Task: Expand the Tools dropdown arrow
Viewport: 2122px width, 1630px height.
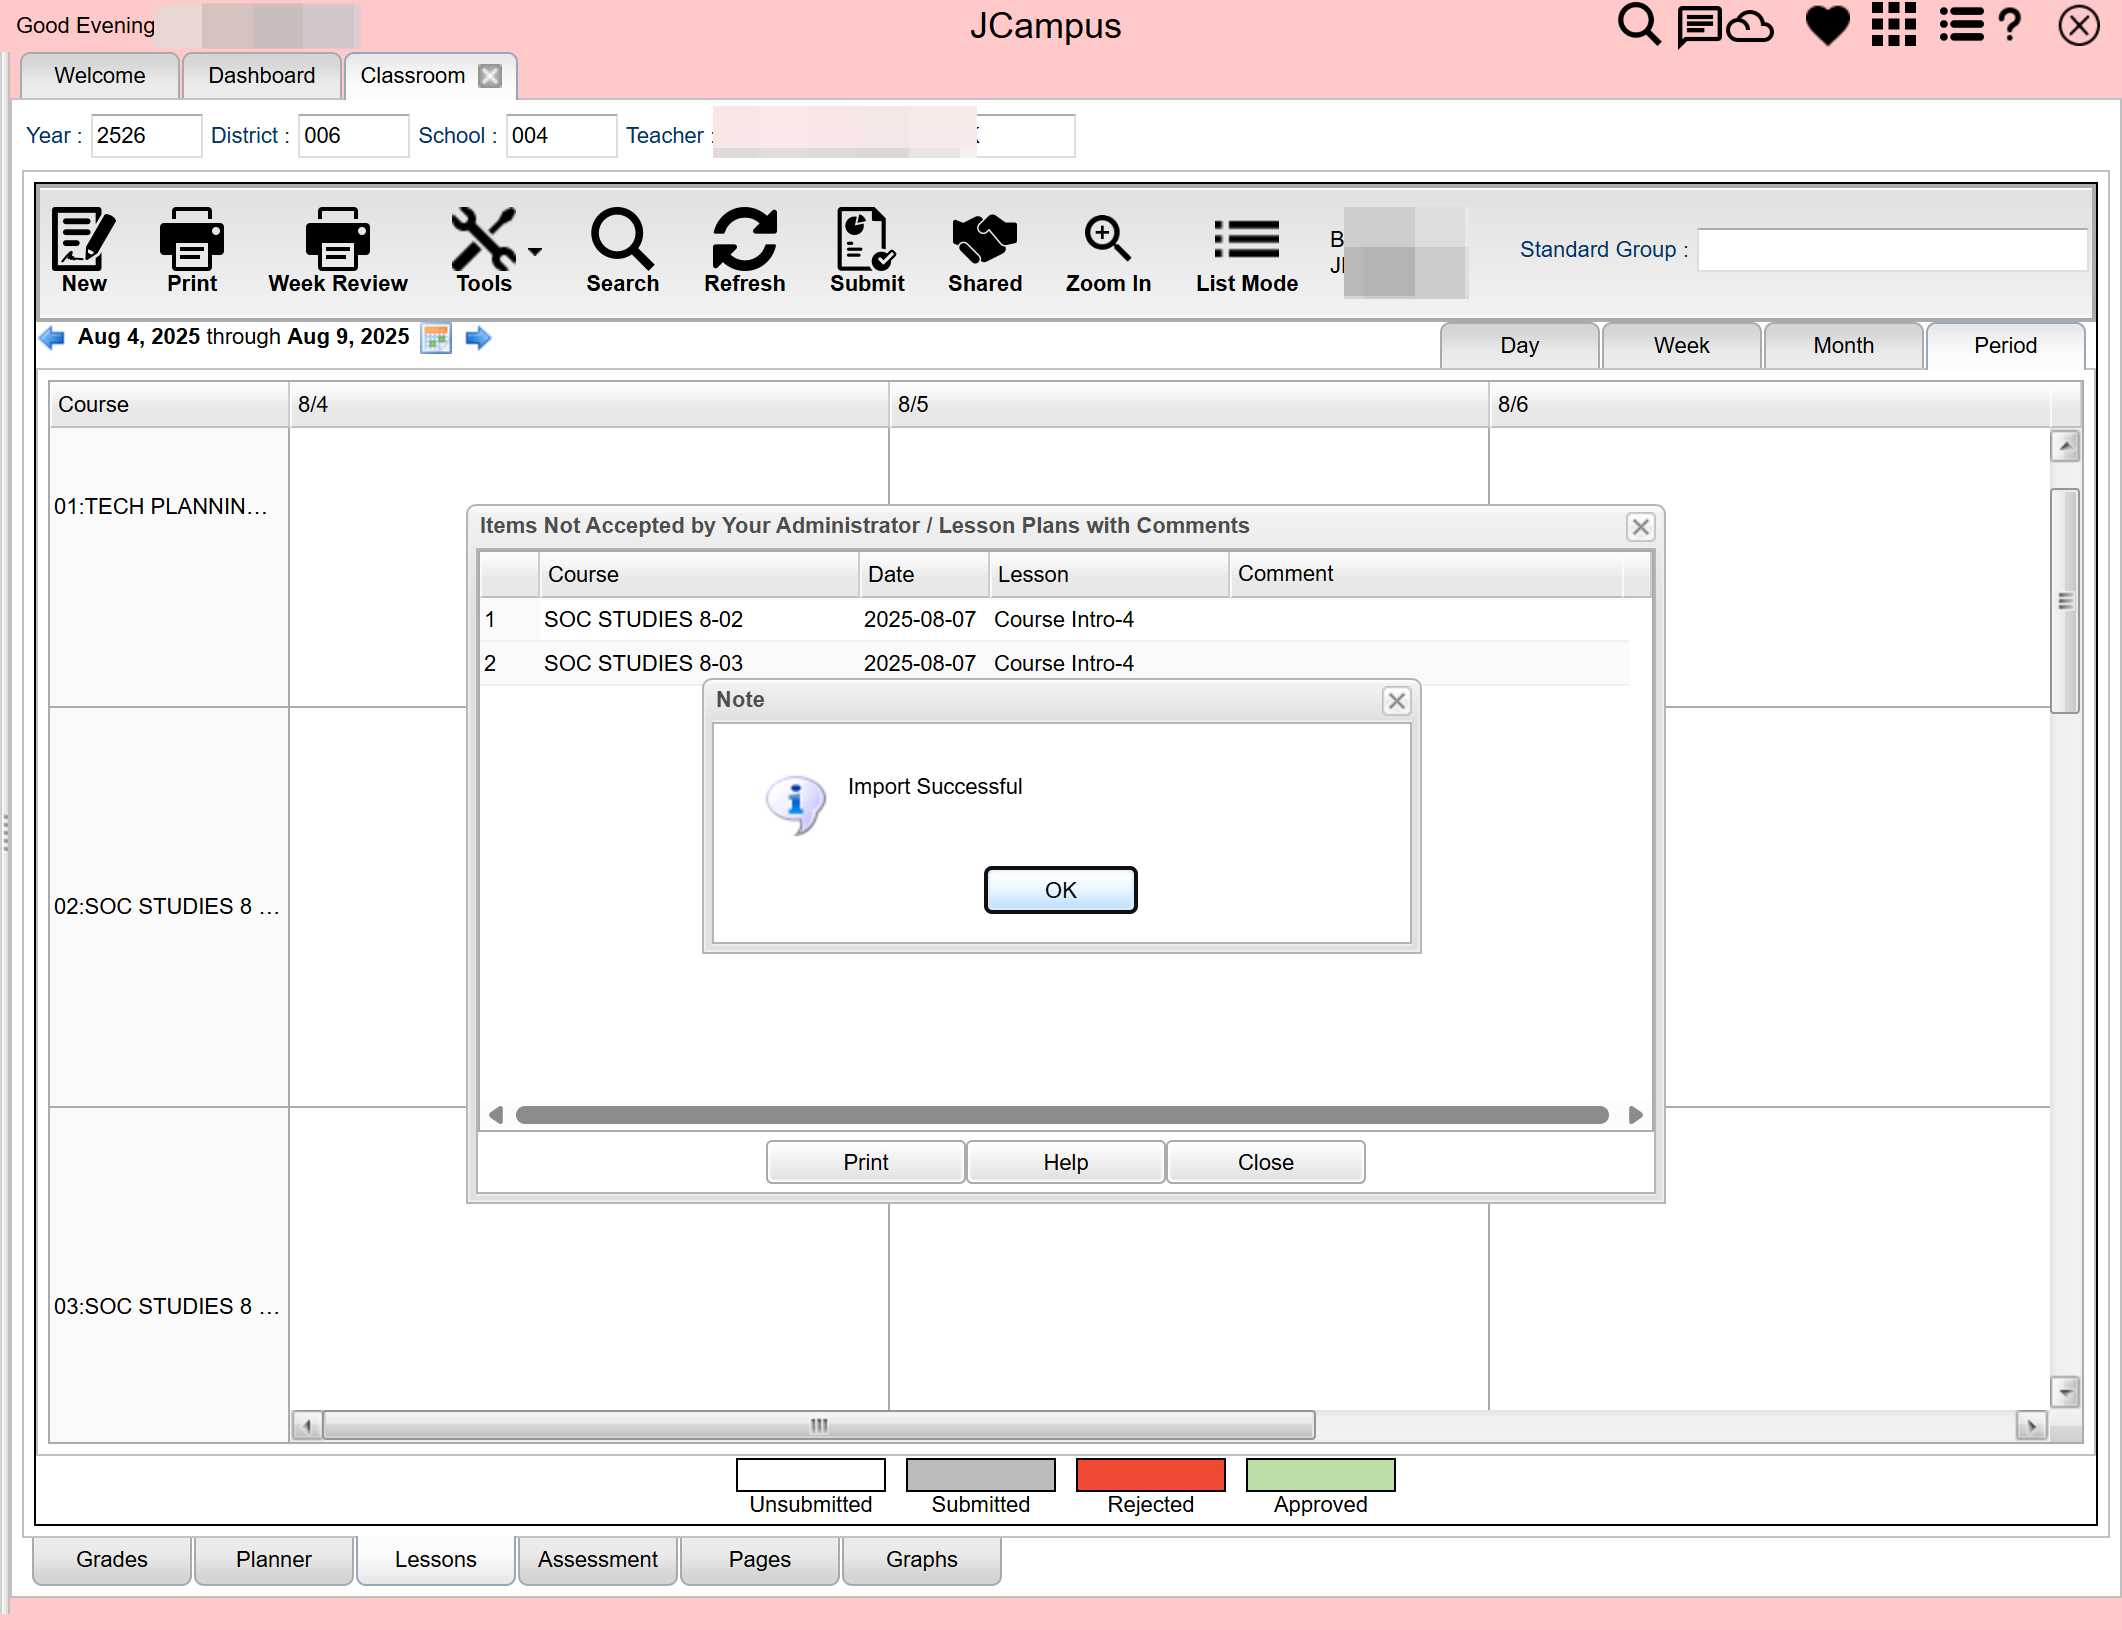Action: [535, 252]
